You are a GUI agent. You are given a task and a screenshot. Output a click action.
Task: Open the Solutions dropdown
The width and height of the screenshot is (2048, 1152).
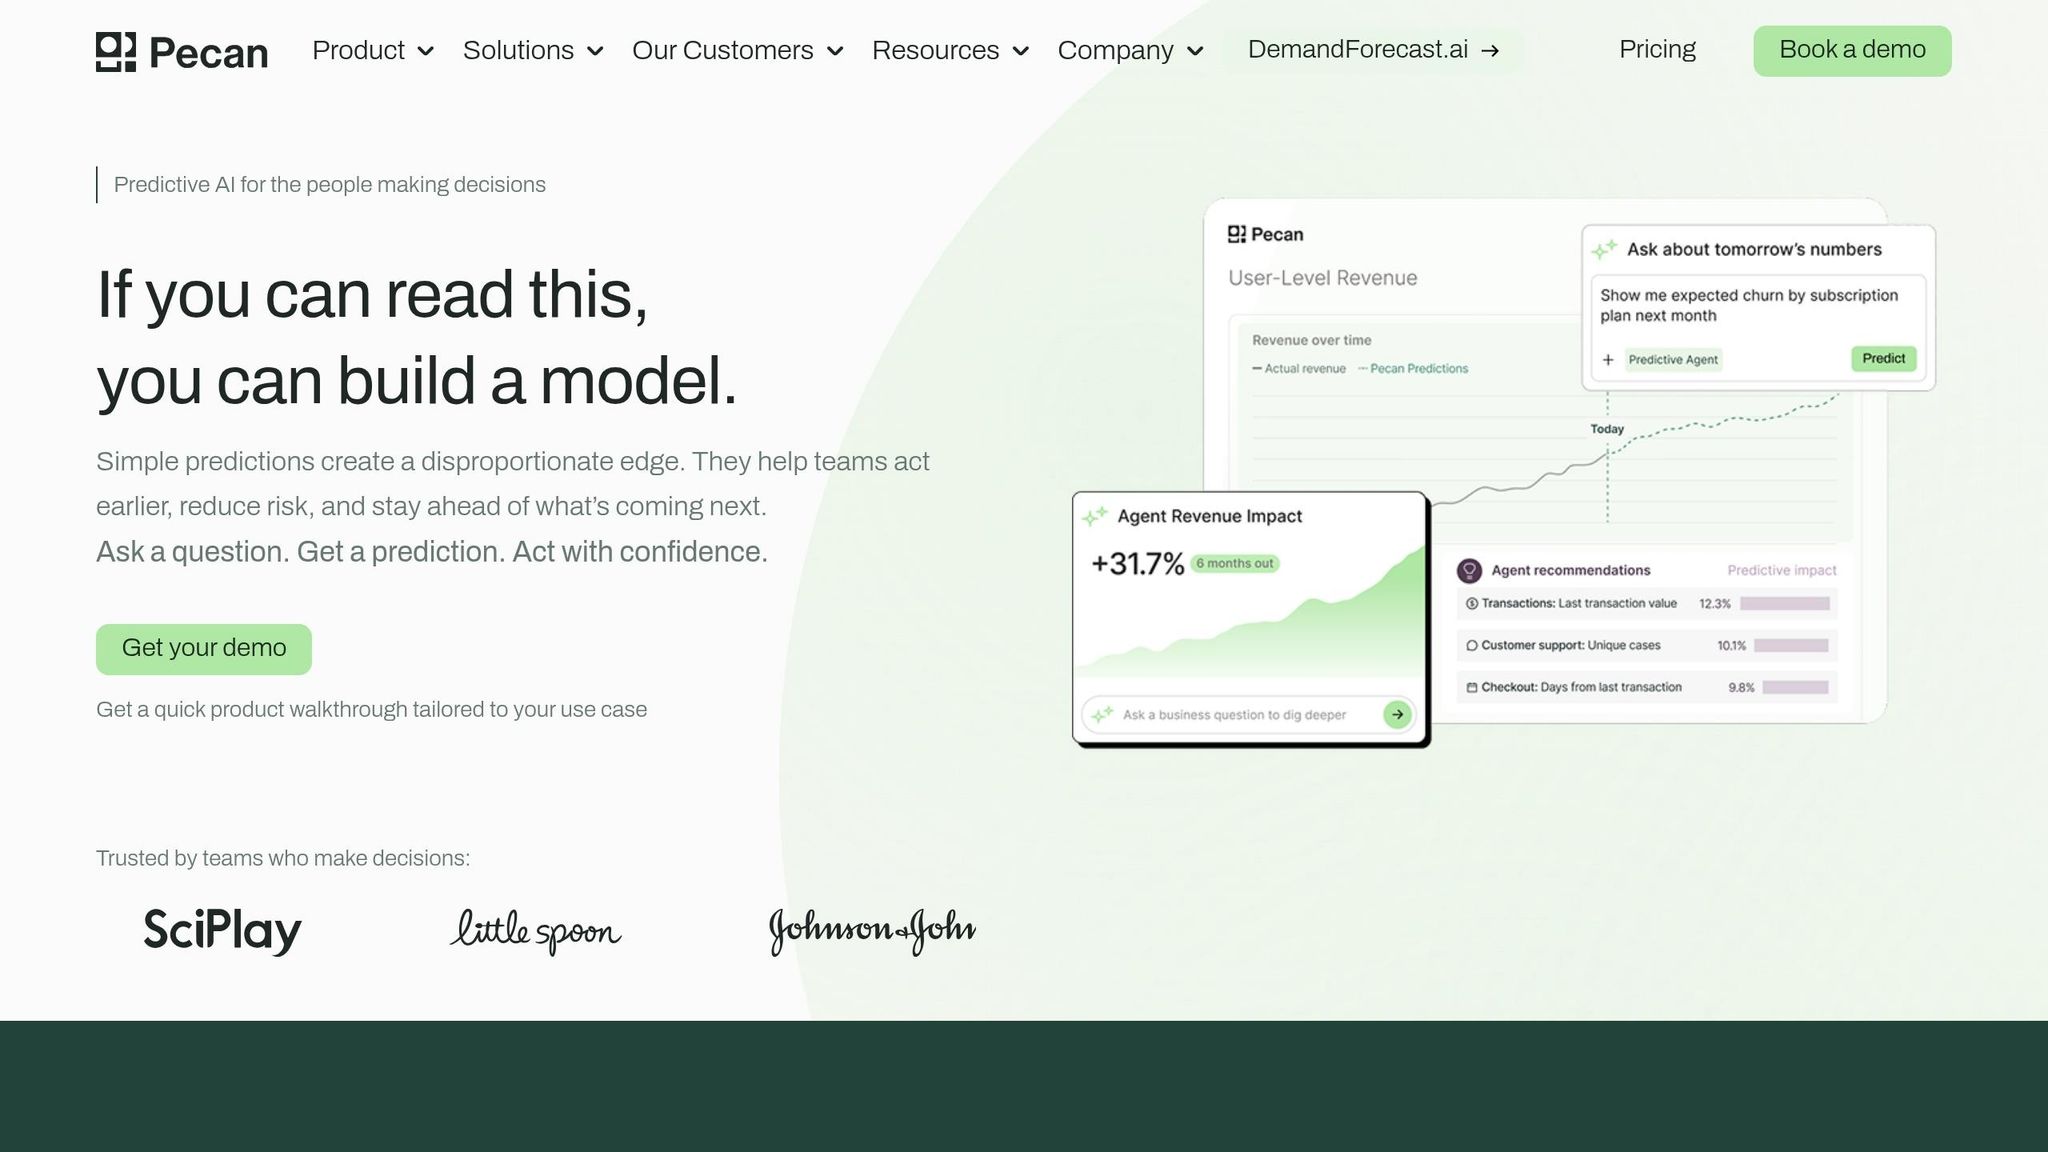(x=532, y=51)
